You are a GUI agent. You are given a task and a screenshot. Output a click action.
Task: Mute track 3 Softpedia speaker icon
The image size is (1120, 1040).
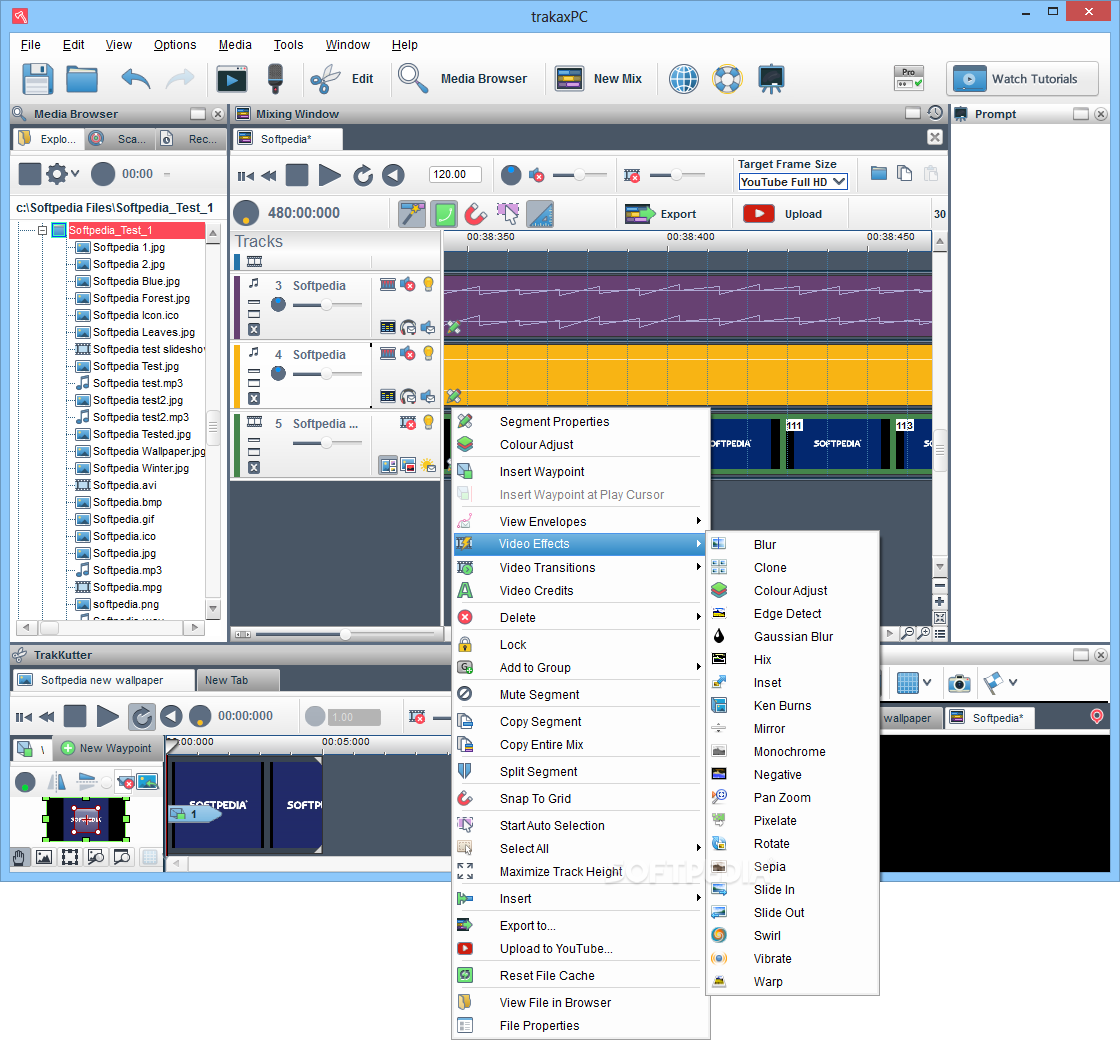point(408,284)
